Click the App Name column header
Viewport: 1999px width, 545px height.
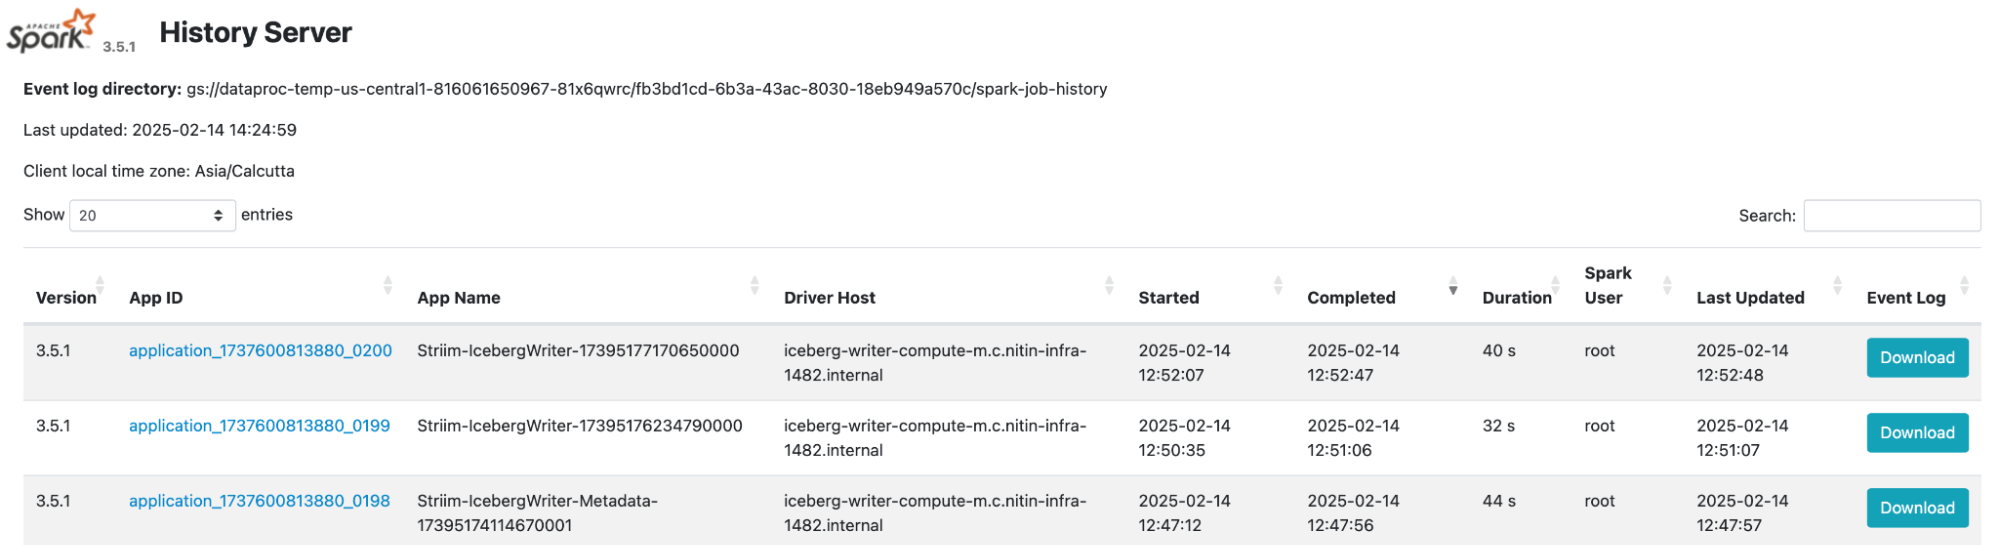(x=459, y=298)
